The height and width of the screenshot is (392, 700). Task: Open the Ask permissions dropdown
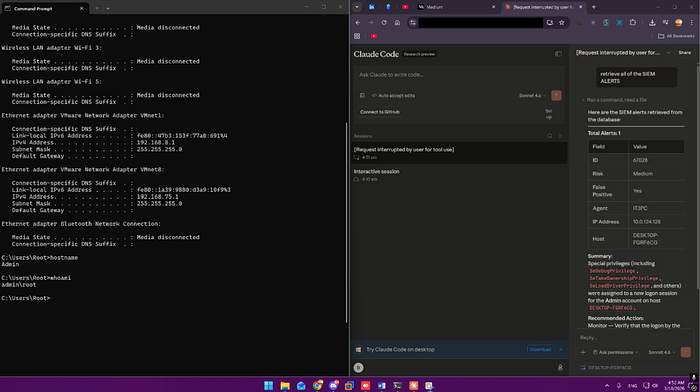pyautogui.click(x=616, y=352)
